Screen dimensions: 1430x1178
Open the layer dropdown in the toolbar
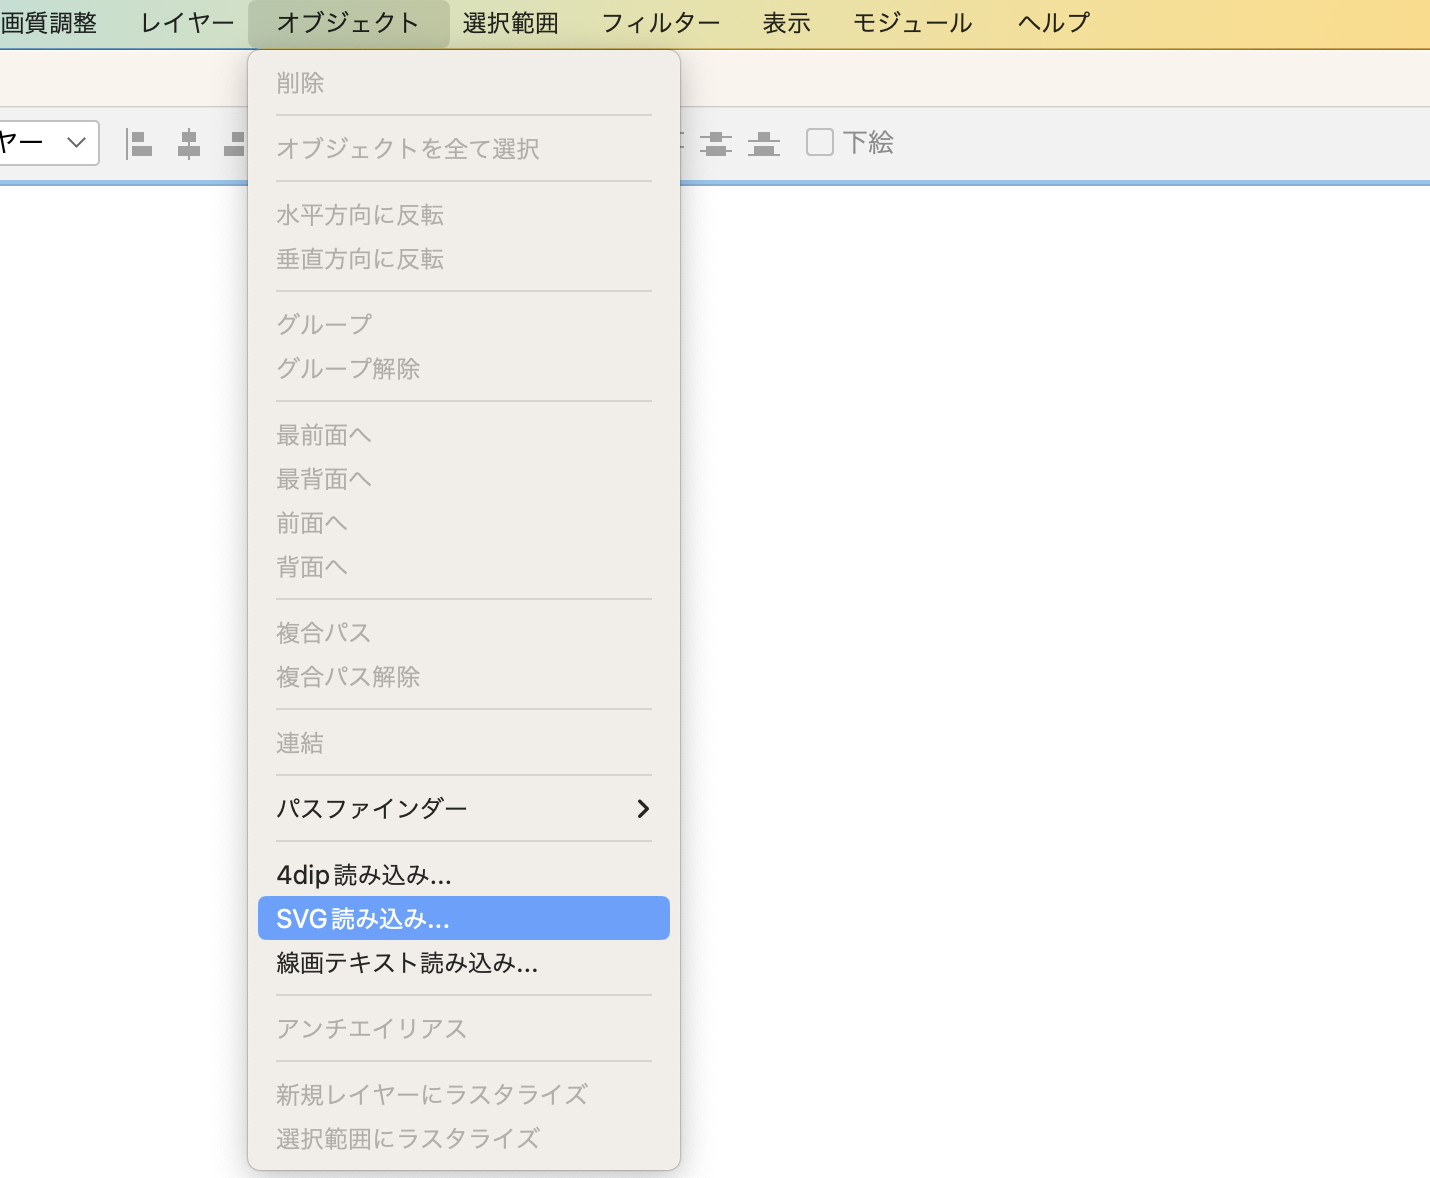[48, 143]
